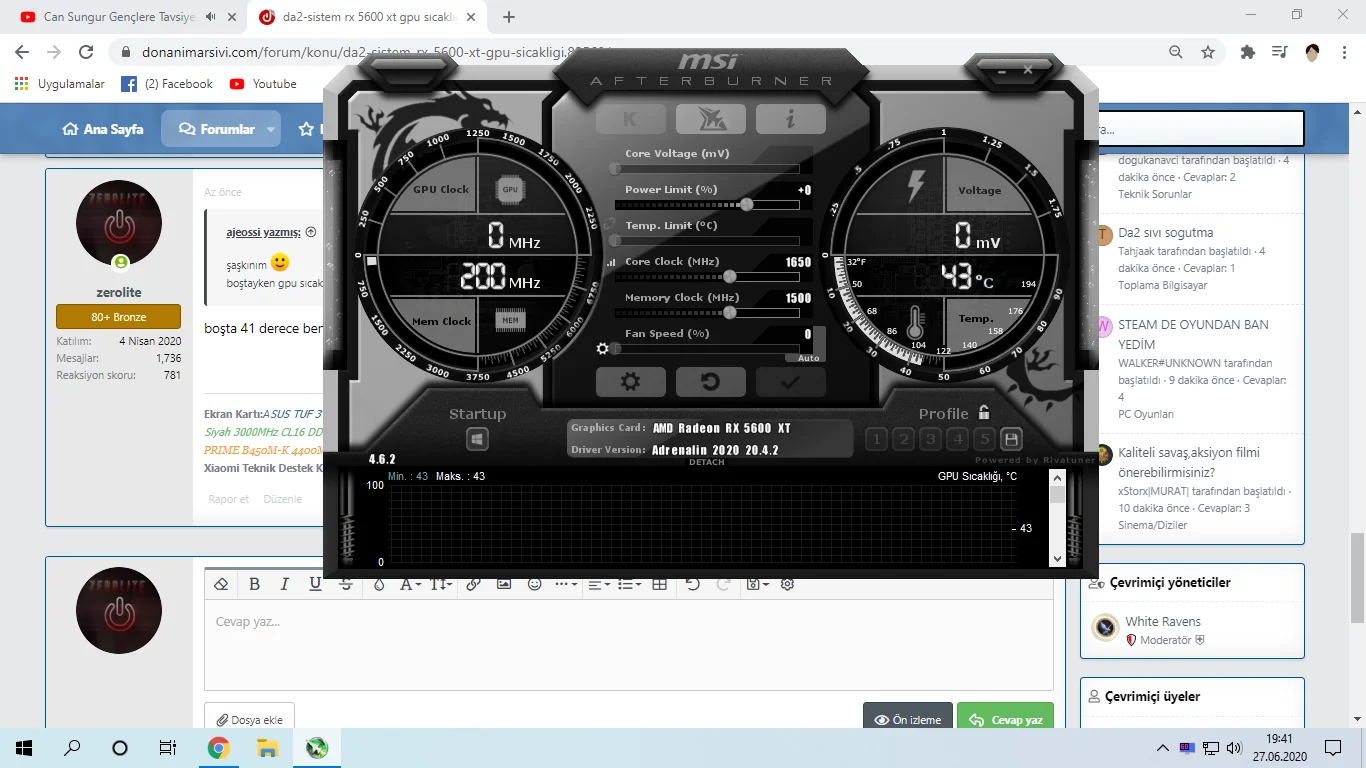Image resolution: width=1366 pixels, height=768 pixels.
Task: Open the text color droplet picker
Action: [x=379, y=584]
